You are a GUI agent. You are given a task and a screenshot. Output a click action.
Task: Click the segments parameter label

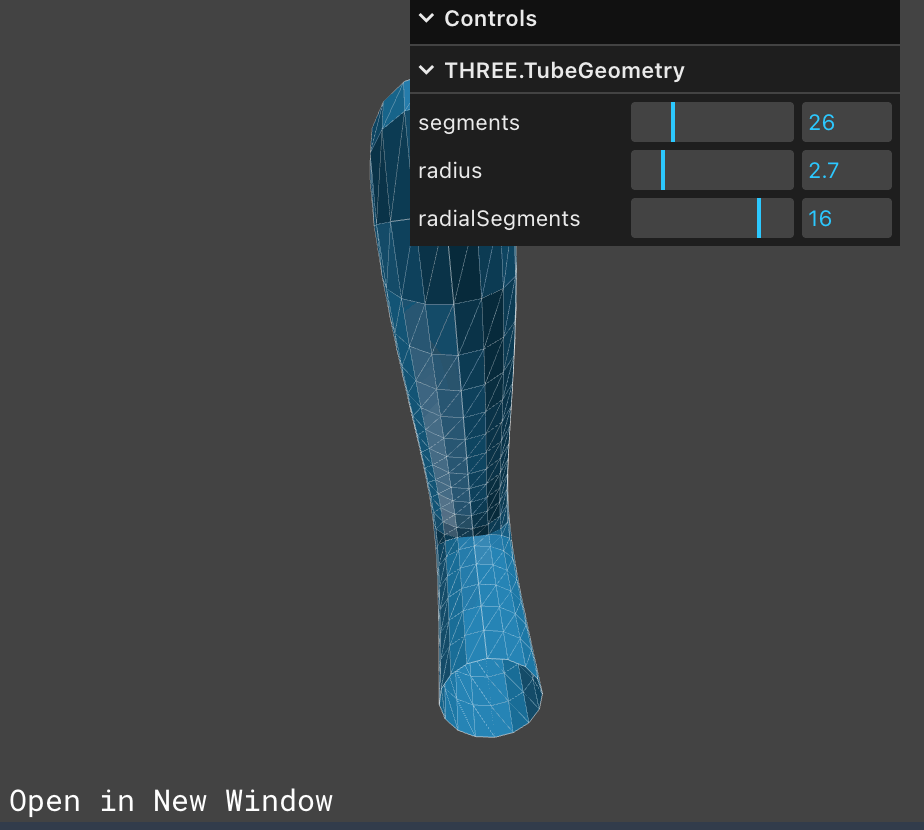(x=469, y=122)
